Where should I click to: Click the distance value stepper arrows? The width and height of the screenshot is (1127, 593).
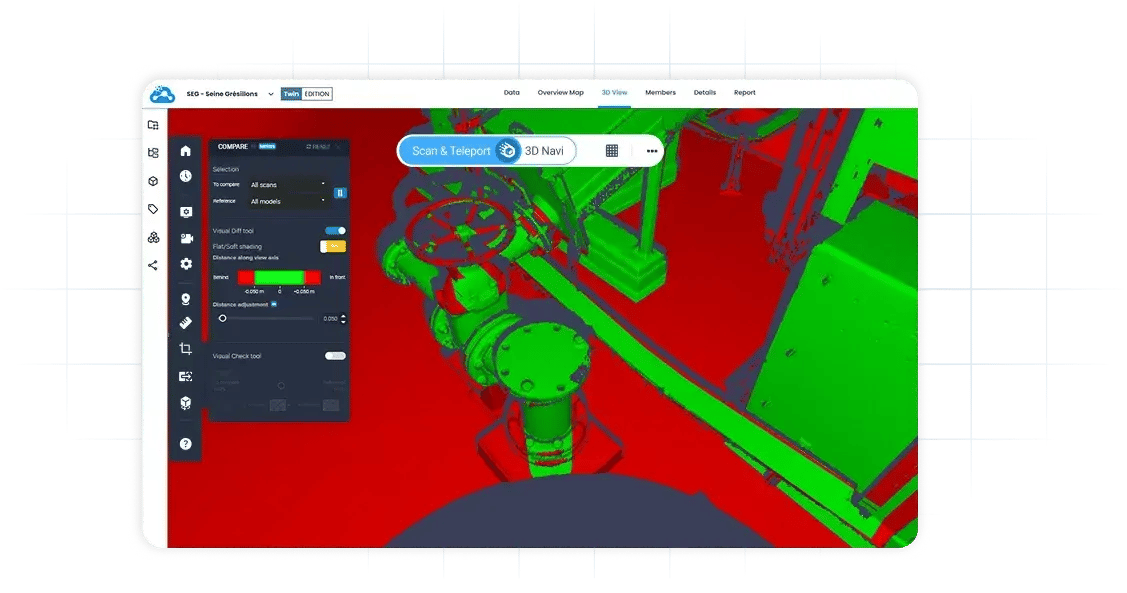pos(344,318)
